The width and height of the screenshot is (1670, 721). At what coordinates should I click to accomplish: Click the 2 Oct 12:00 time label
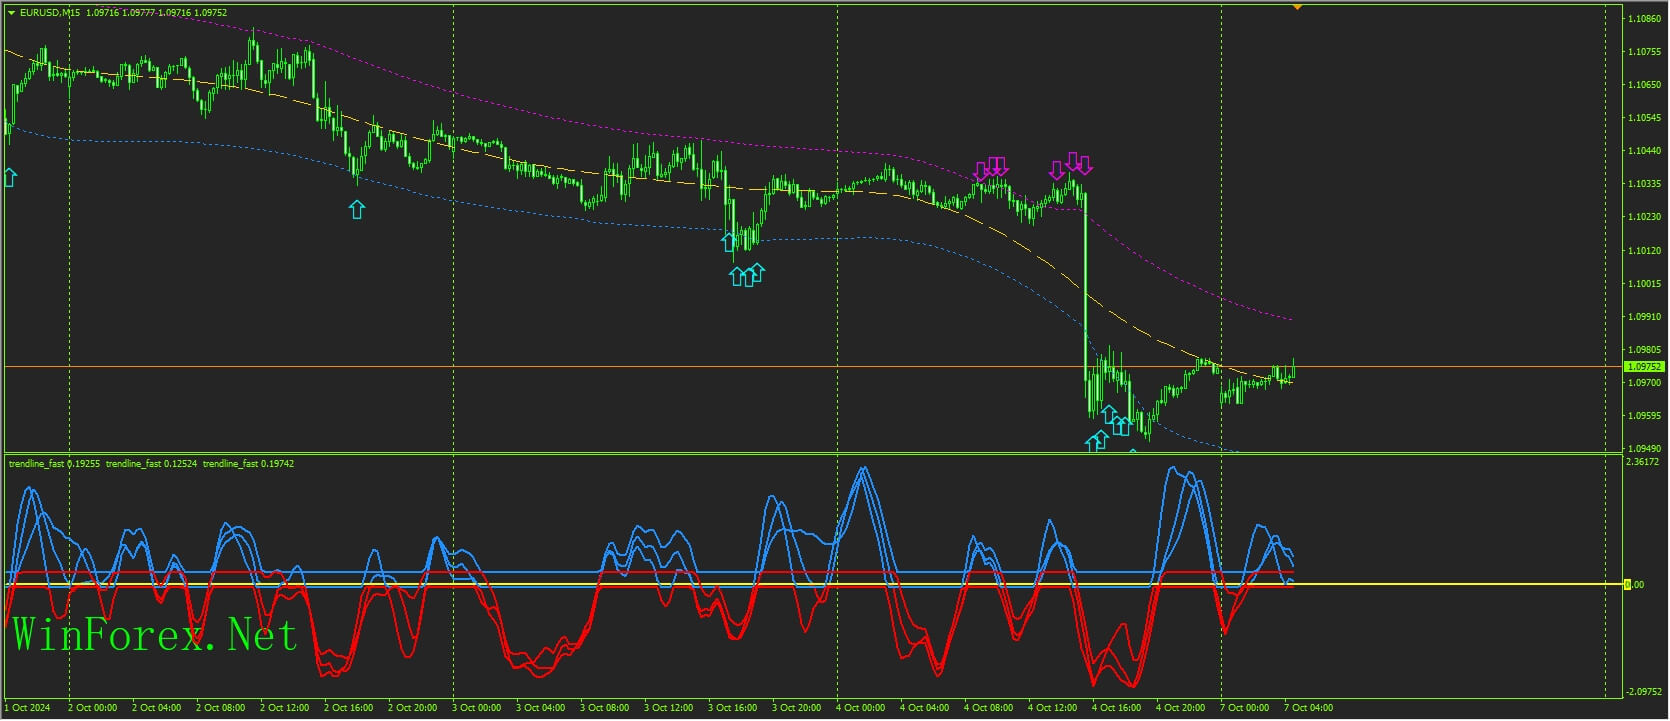284,708
